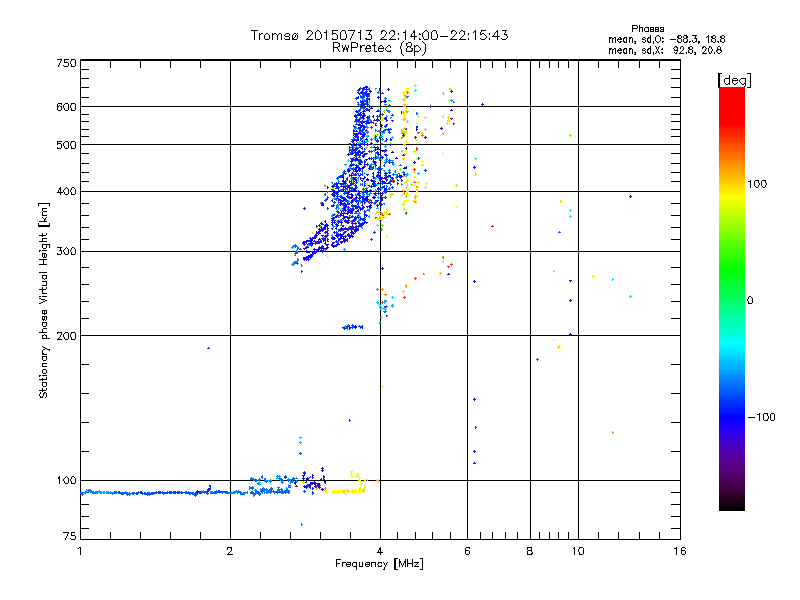Click the 'Phases' header text
Viewport: 800px width, 600px height.
click(x=647, y=29)
